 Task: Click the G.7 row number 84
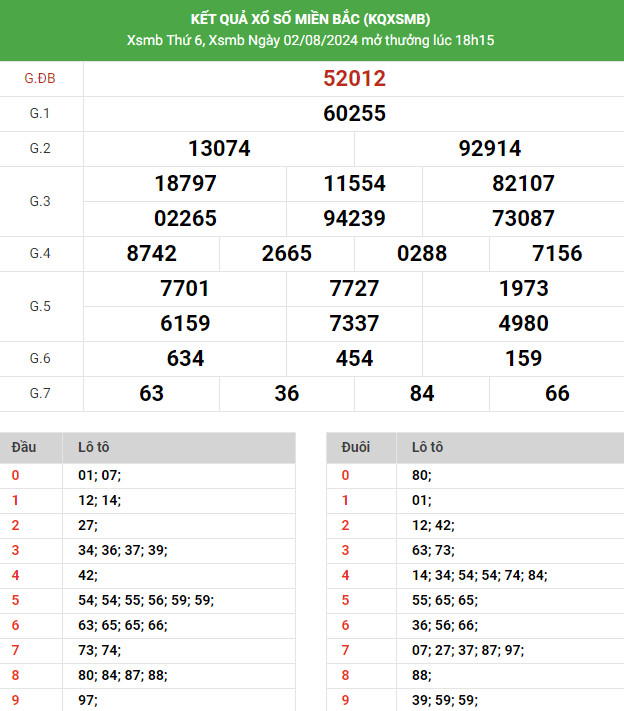[422, 393]
